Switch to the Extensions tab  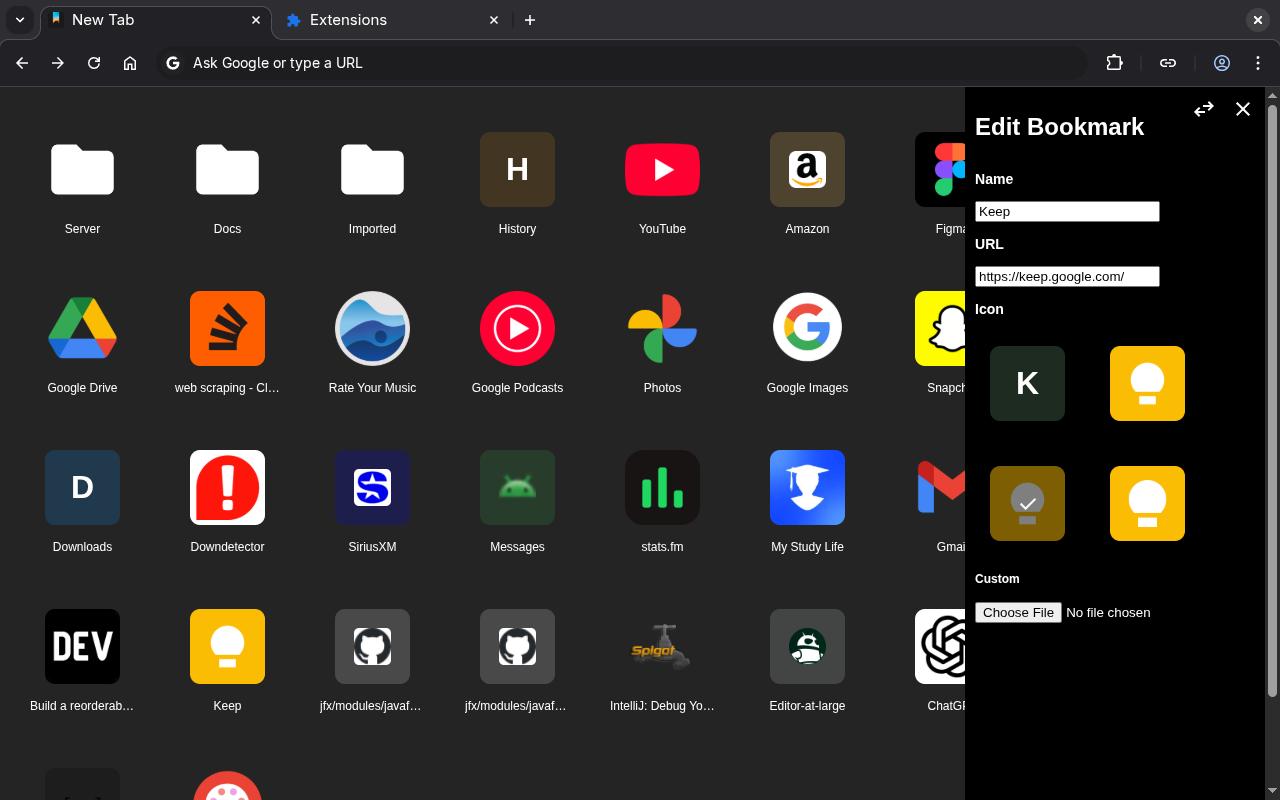click(392, 20)
